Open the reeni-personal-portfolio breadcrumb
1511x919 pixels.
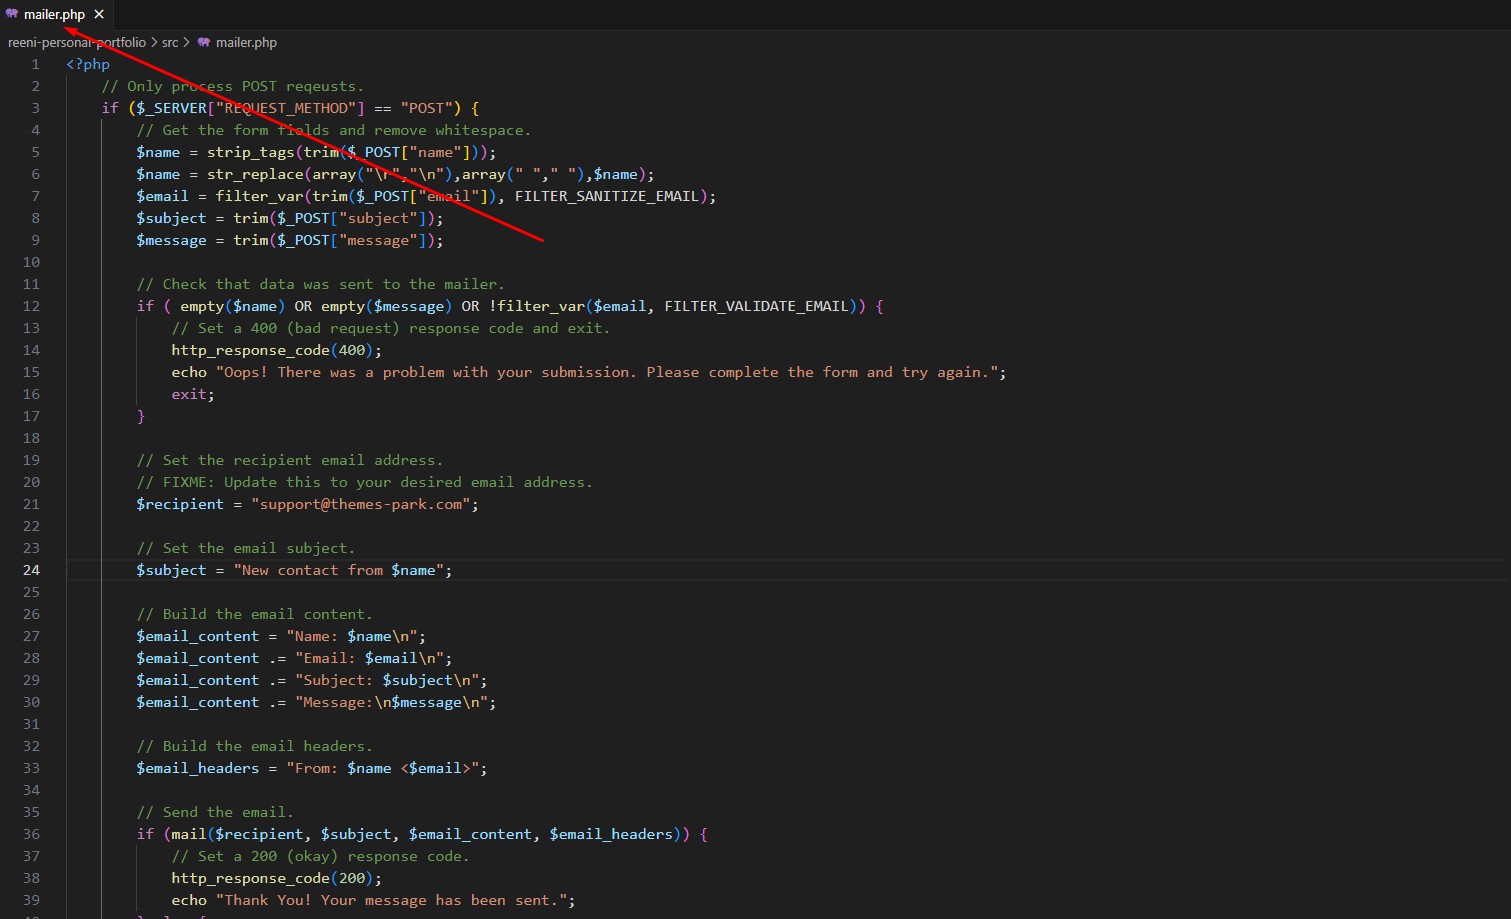click(x=77, y=42)
